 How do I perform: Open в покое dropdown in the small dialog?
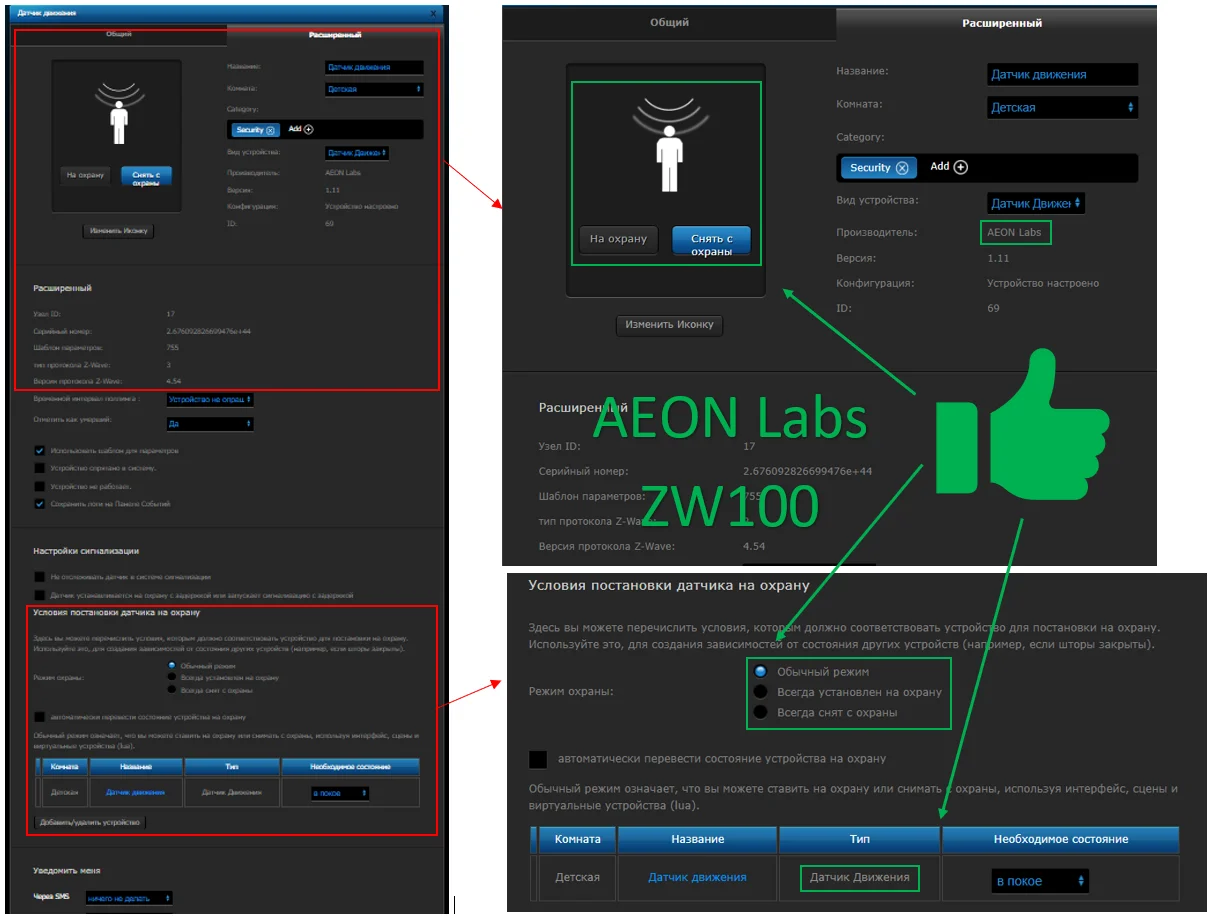pyautogui.click(x=340, y=793)
